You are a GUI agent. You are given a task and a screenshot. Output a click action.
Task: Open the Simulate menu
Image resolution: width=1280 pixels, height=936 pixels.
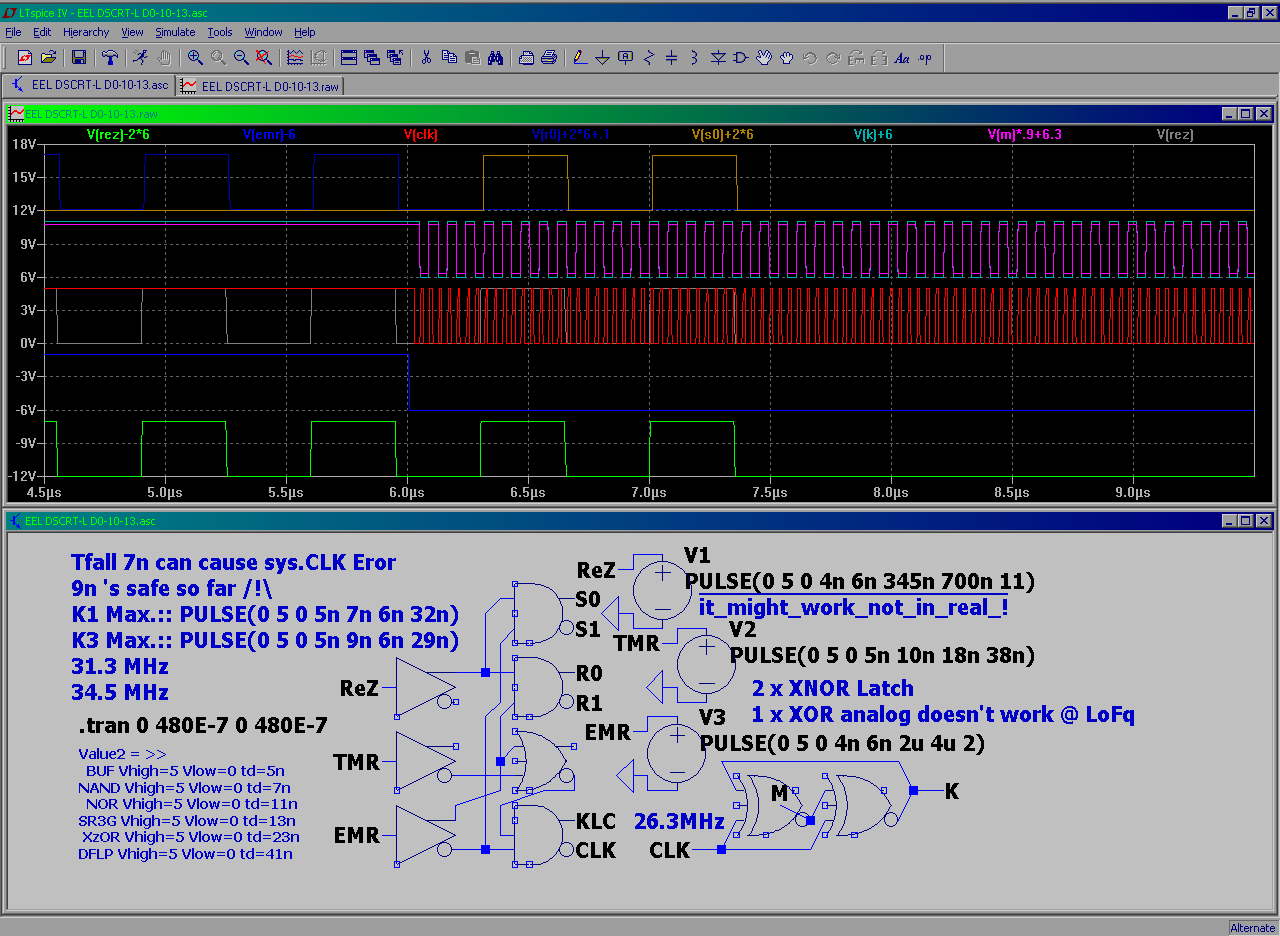175,32
